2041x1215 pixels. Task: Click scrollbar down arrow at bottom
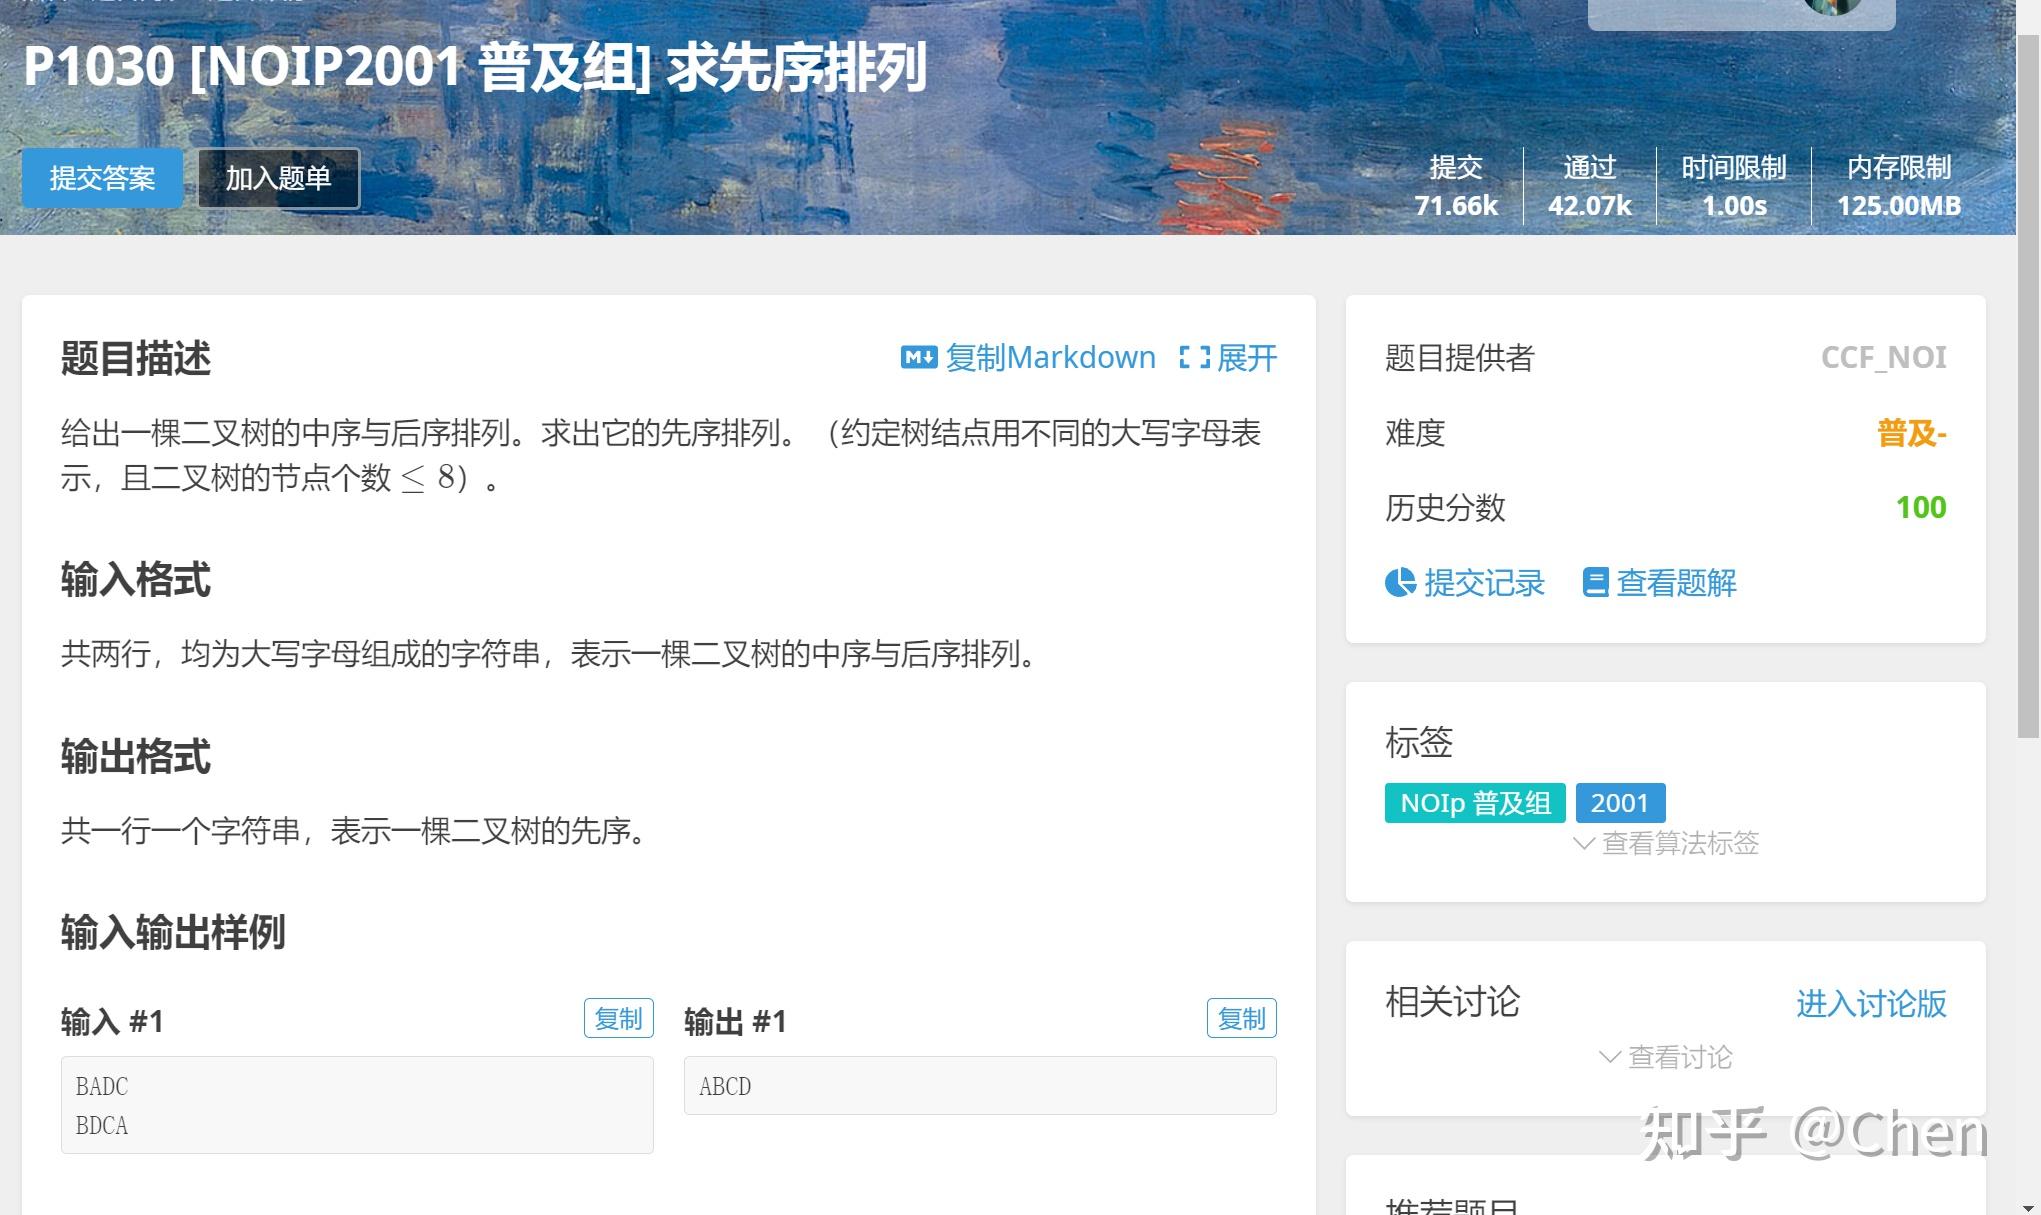[2028, 1206]
